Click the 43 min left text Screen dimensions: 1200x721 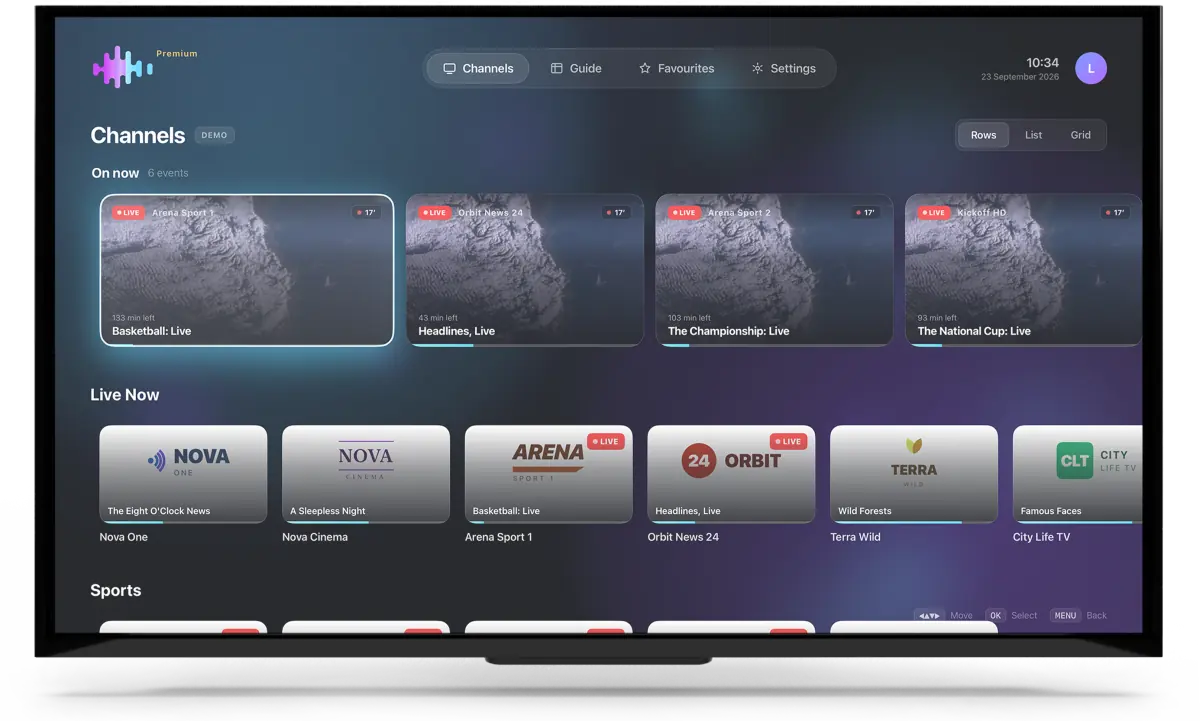coord(438,318)
